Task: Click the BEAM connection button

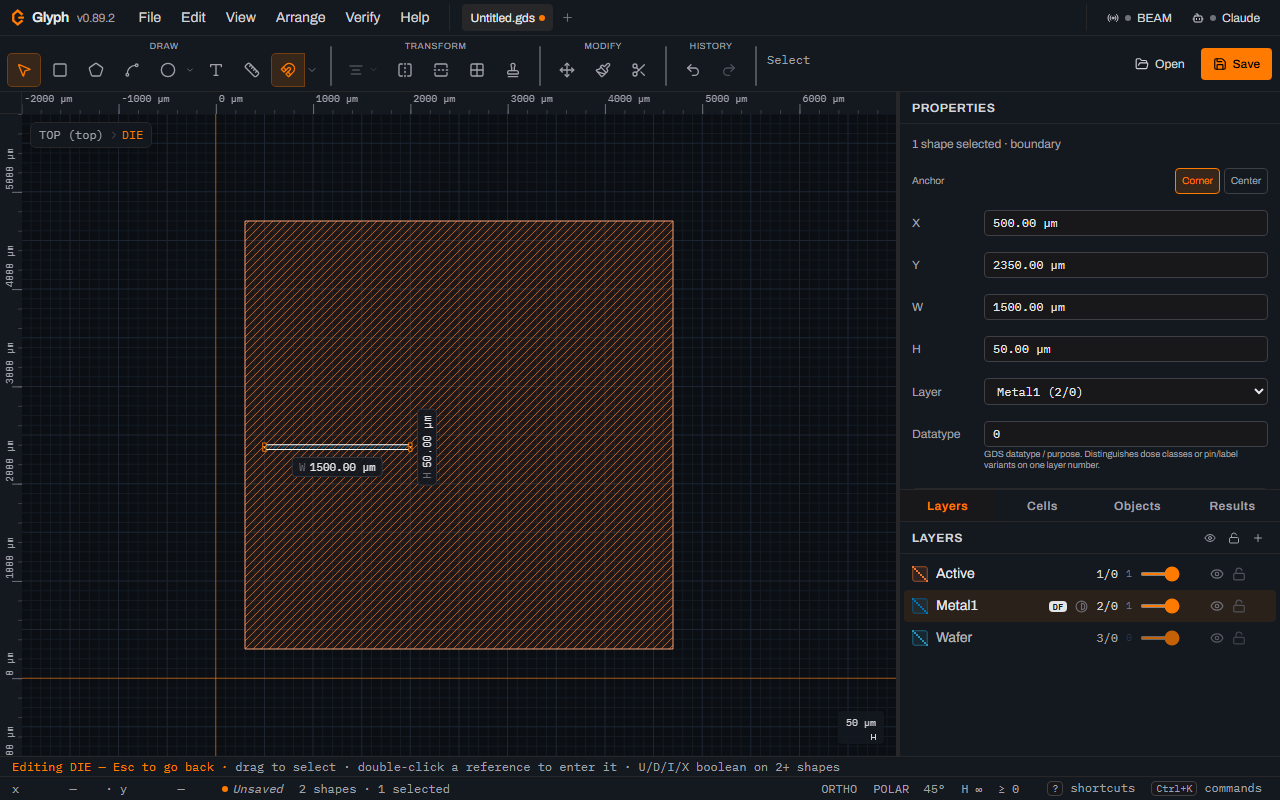Action: (1140, 18)
